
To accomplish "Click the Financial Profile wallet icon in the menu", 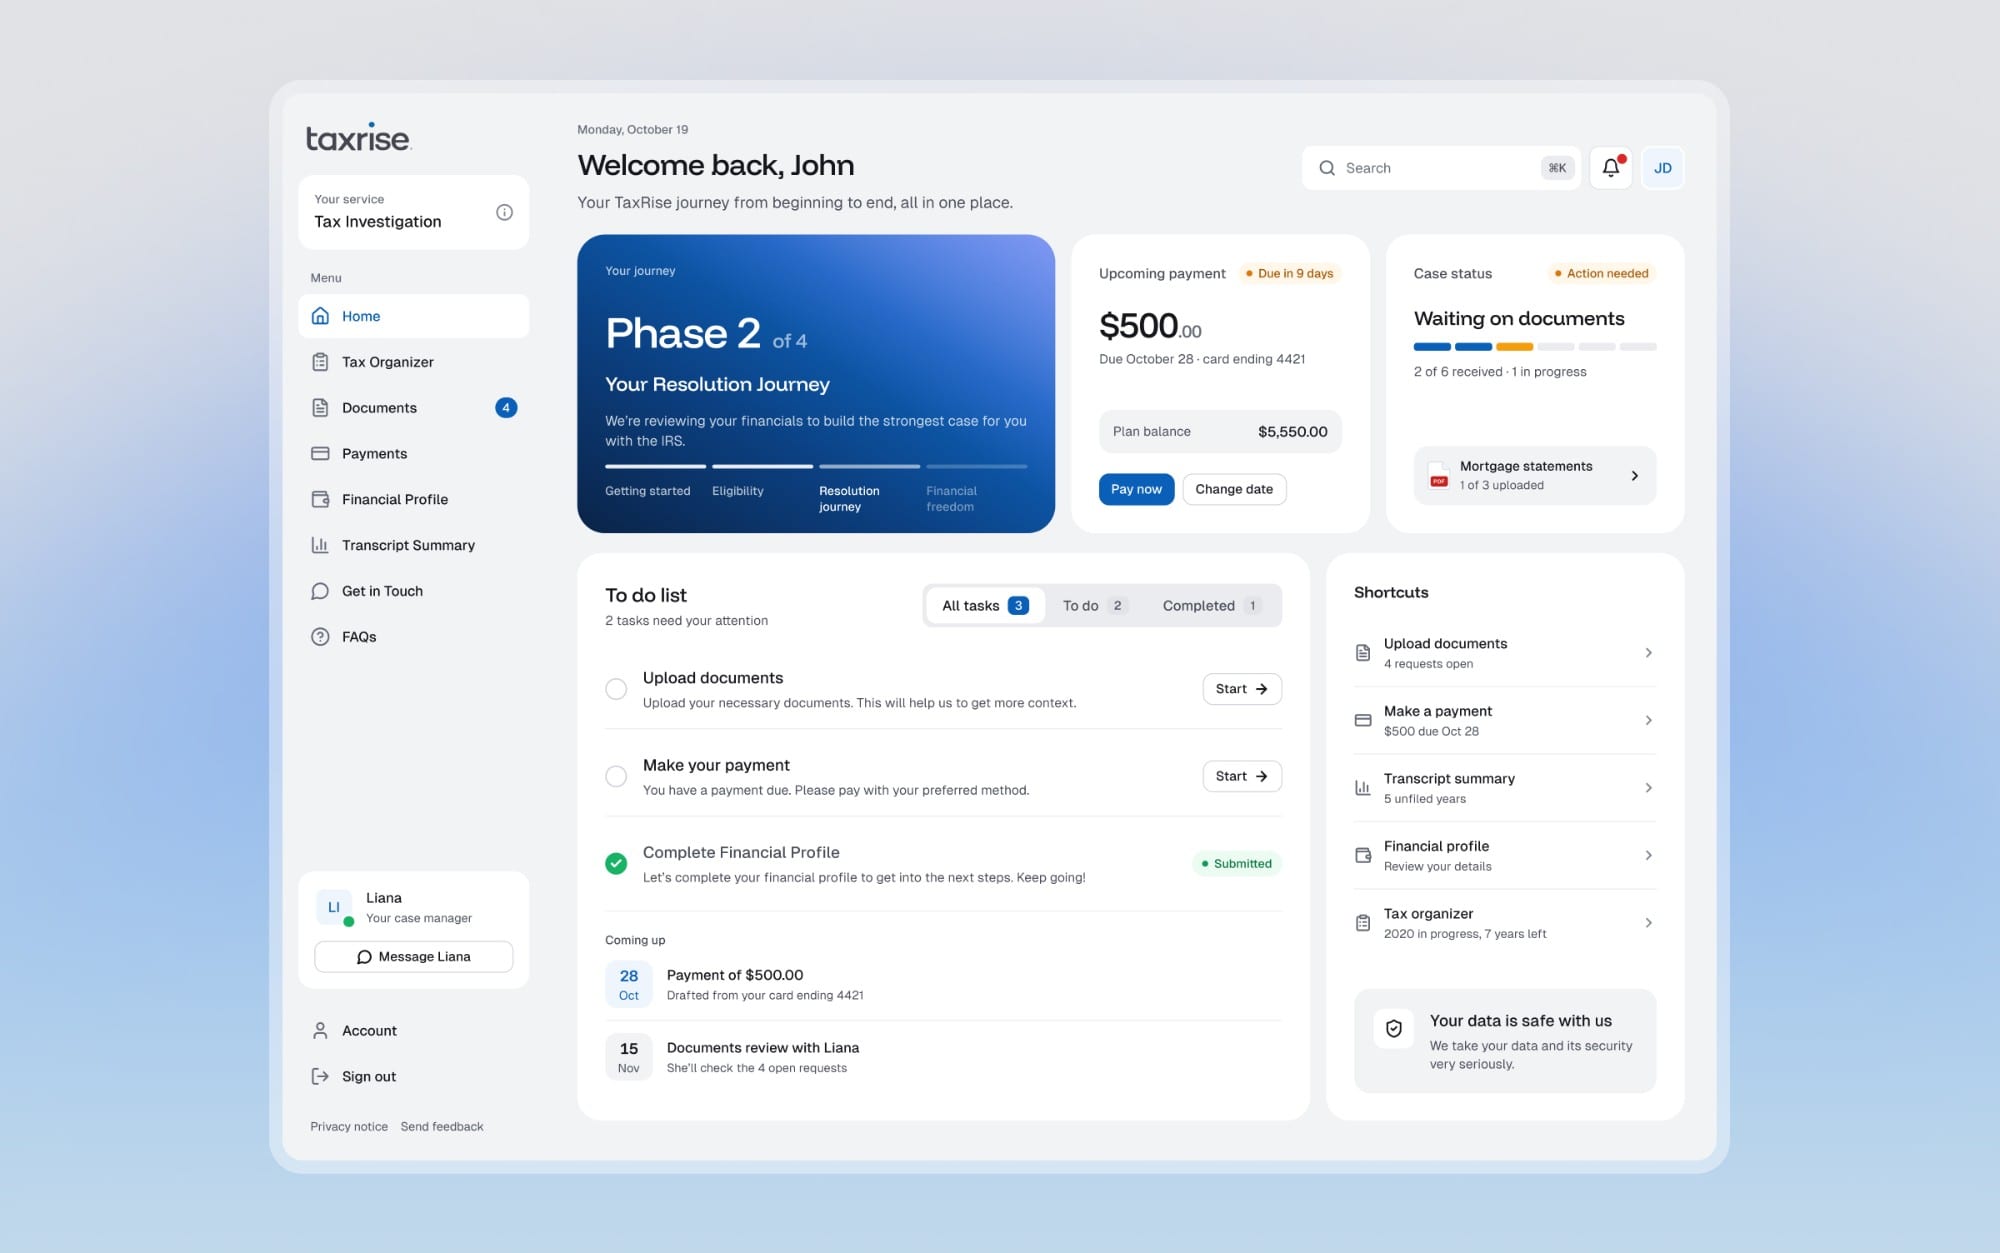I will [x=320, y=499].
